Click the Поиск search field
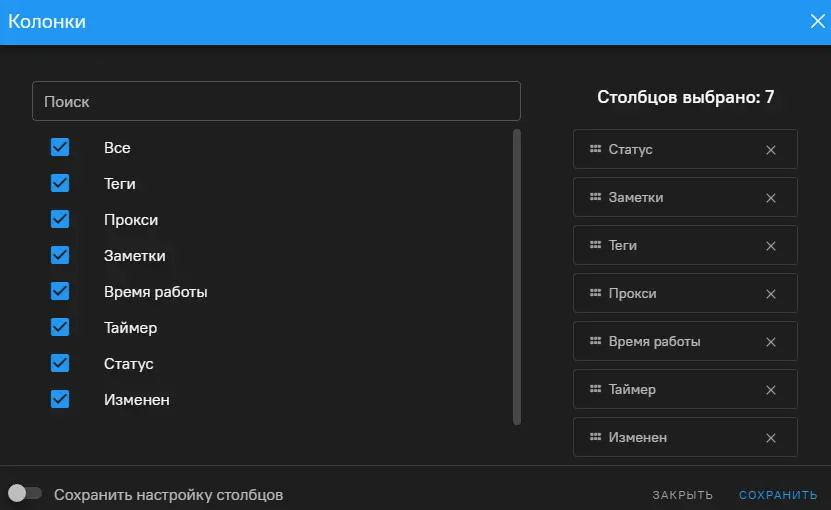831x510 pixels. (276, 102)
